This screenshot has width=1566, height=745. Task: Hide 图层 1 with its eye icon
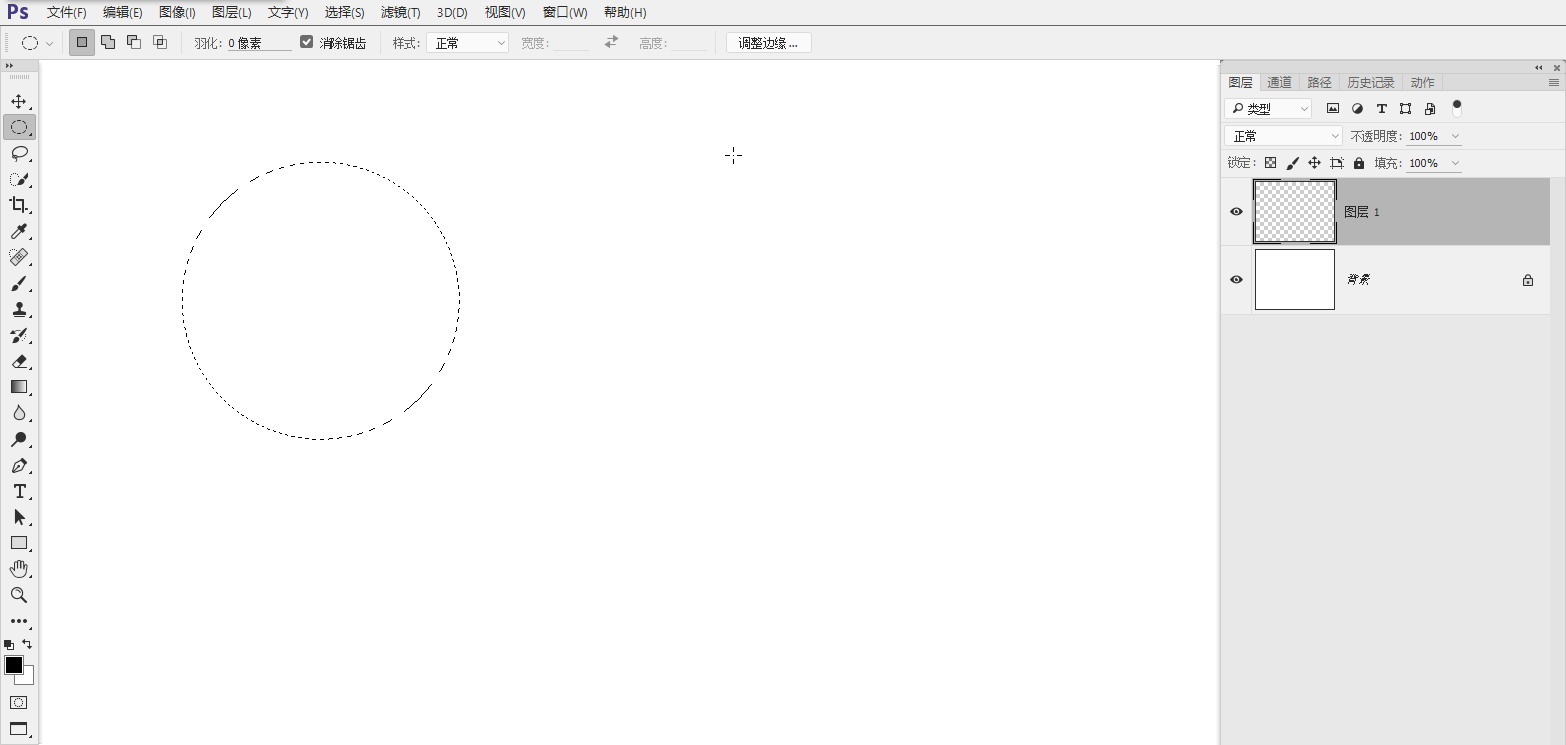[1236, 212]
